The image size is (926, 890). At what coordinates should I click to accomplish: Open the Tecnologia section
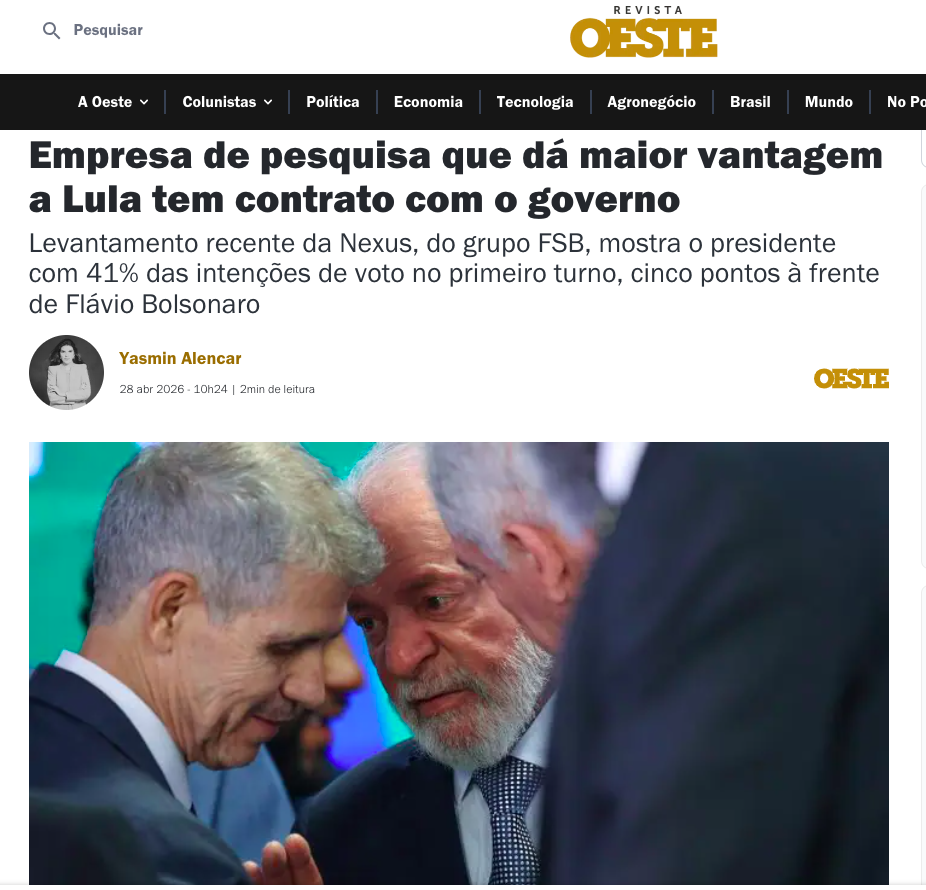tap(534, 102)
